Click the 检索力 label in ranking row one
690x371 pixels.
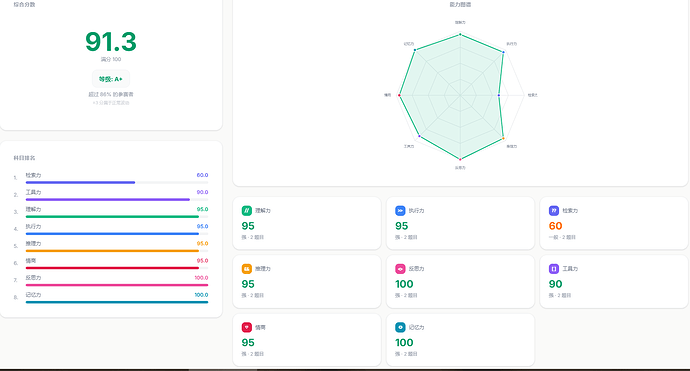coord(33,175)
